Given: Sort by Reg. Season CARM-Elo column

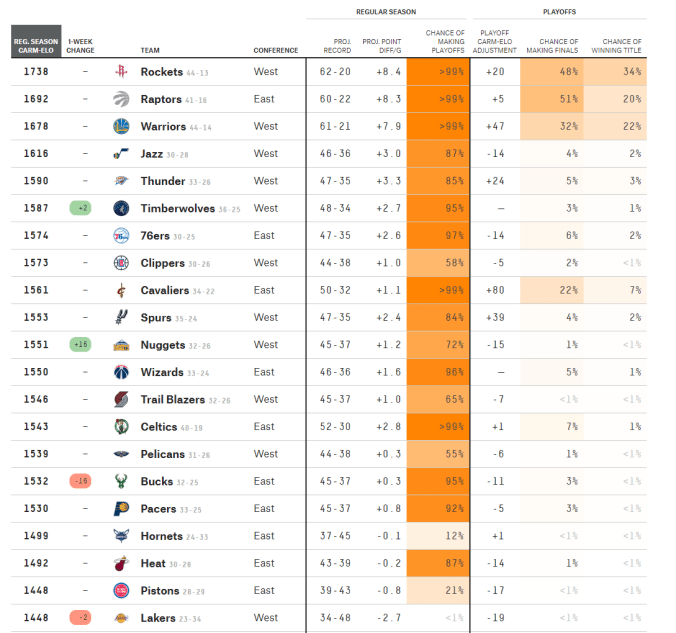Looking at the screenshot, I should 35,45.
